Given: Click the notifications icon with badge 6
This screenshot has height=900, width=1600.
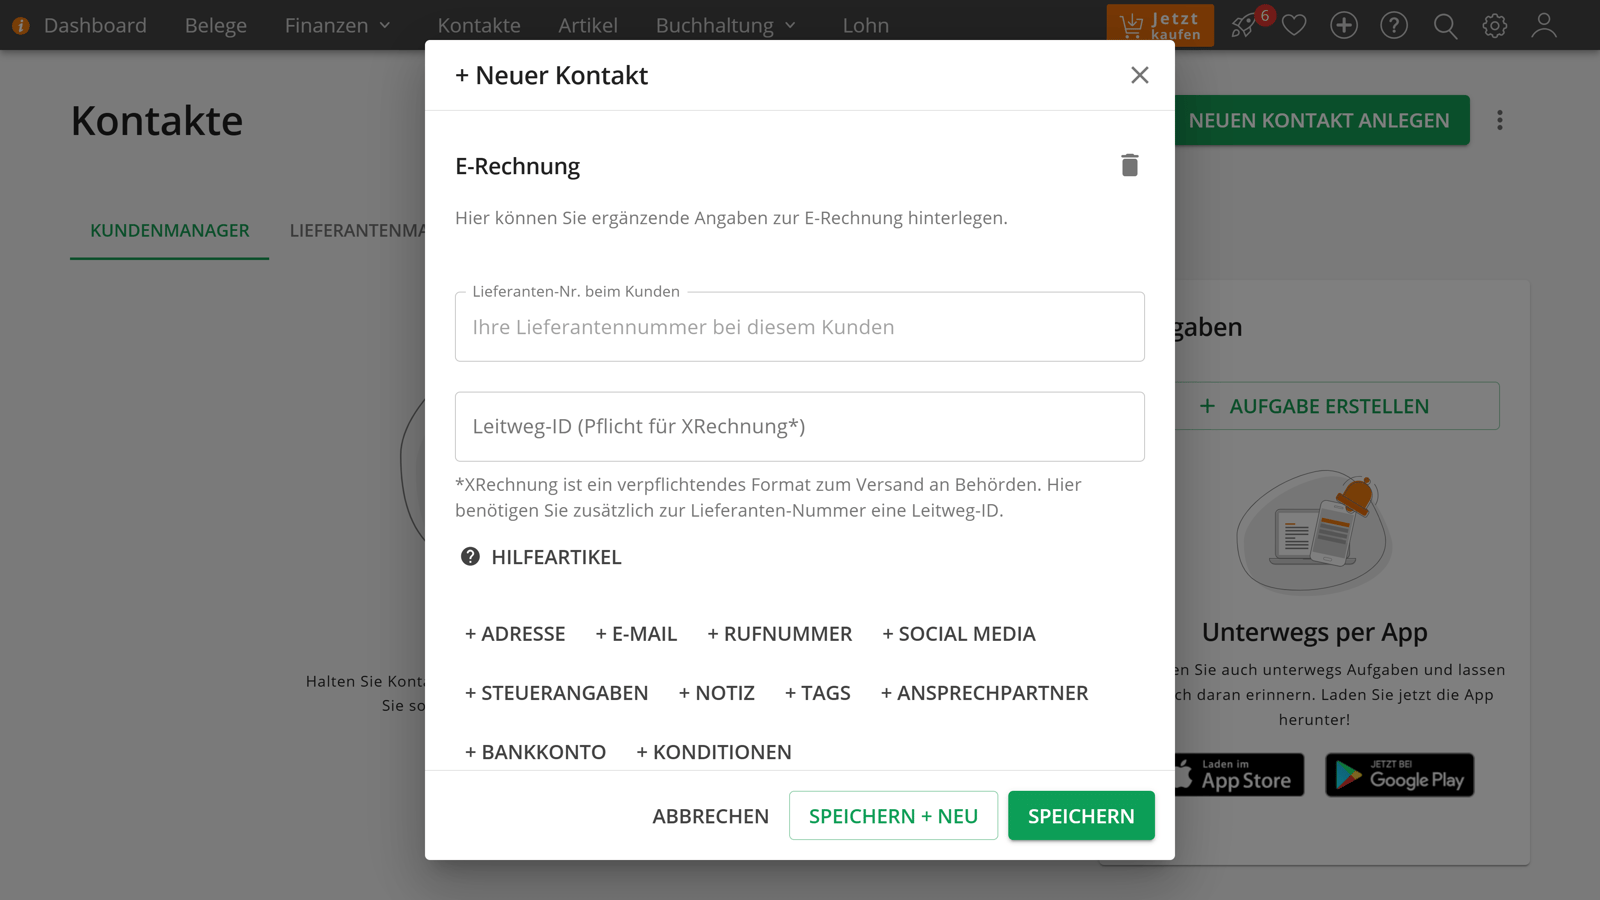Looking at the screenshot, I should point(1244,25).
